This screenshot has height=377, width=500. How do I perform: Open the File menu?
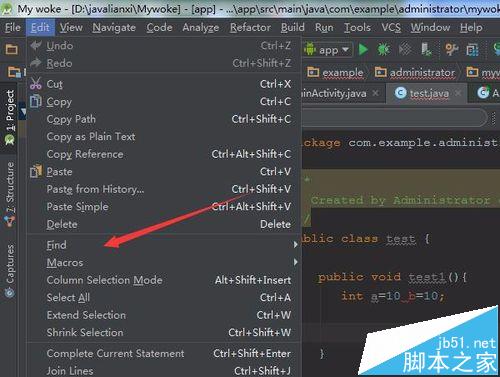pos(13,27)
